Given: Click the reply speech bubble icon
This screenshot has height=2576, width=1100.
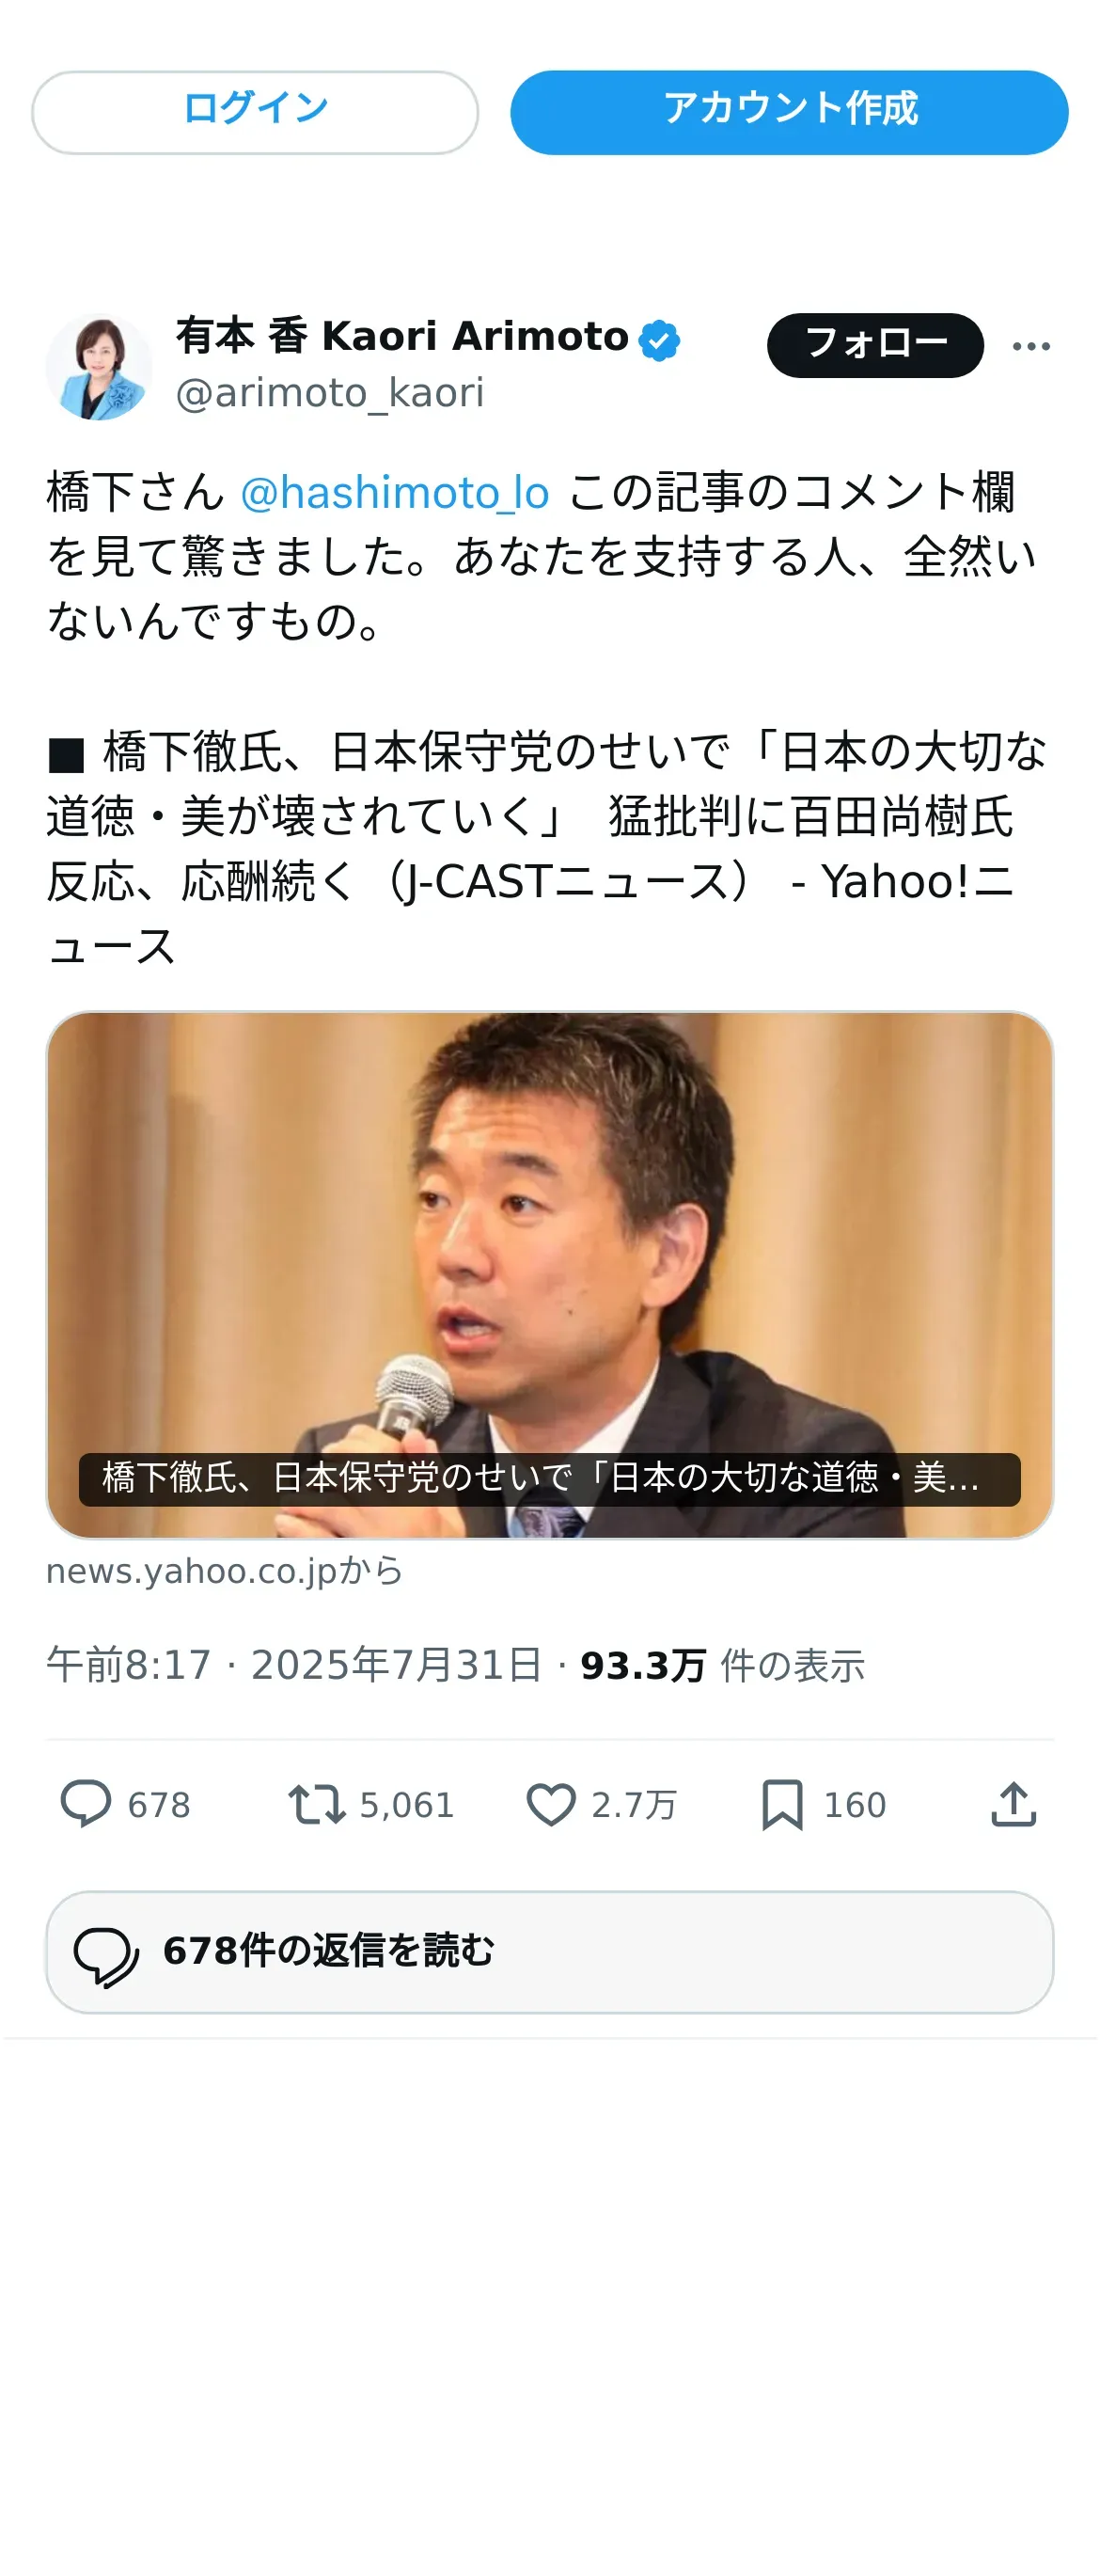Looking at the screenshot, I should [86, 1804].
